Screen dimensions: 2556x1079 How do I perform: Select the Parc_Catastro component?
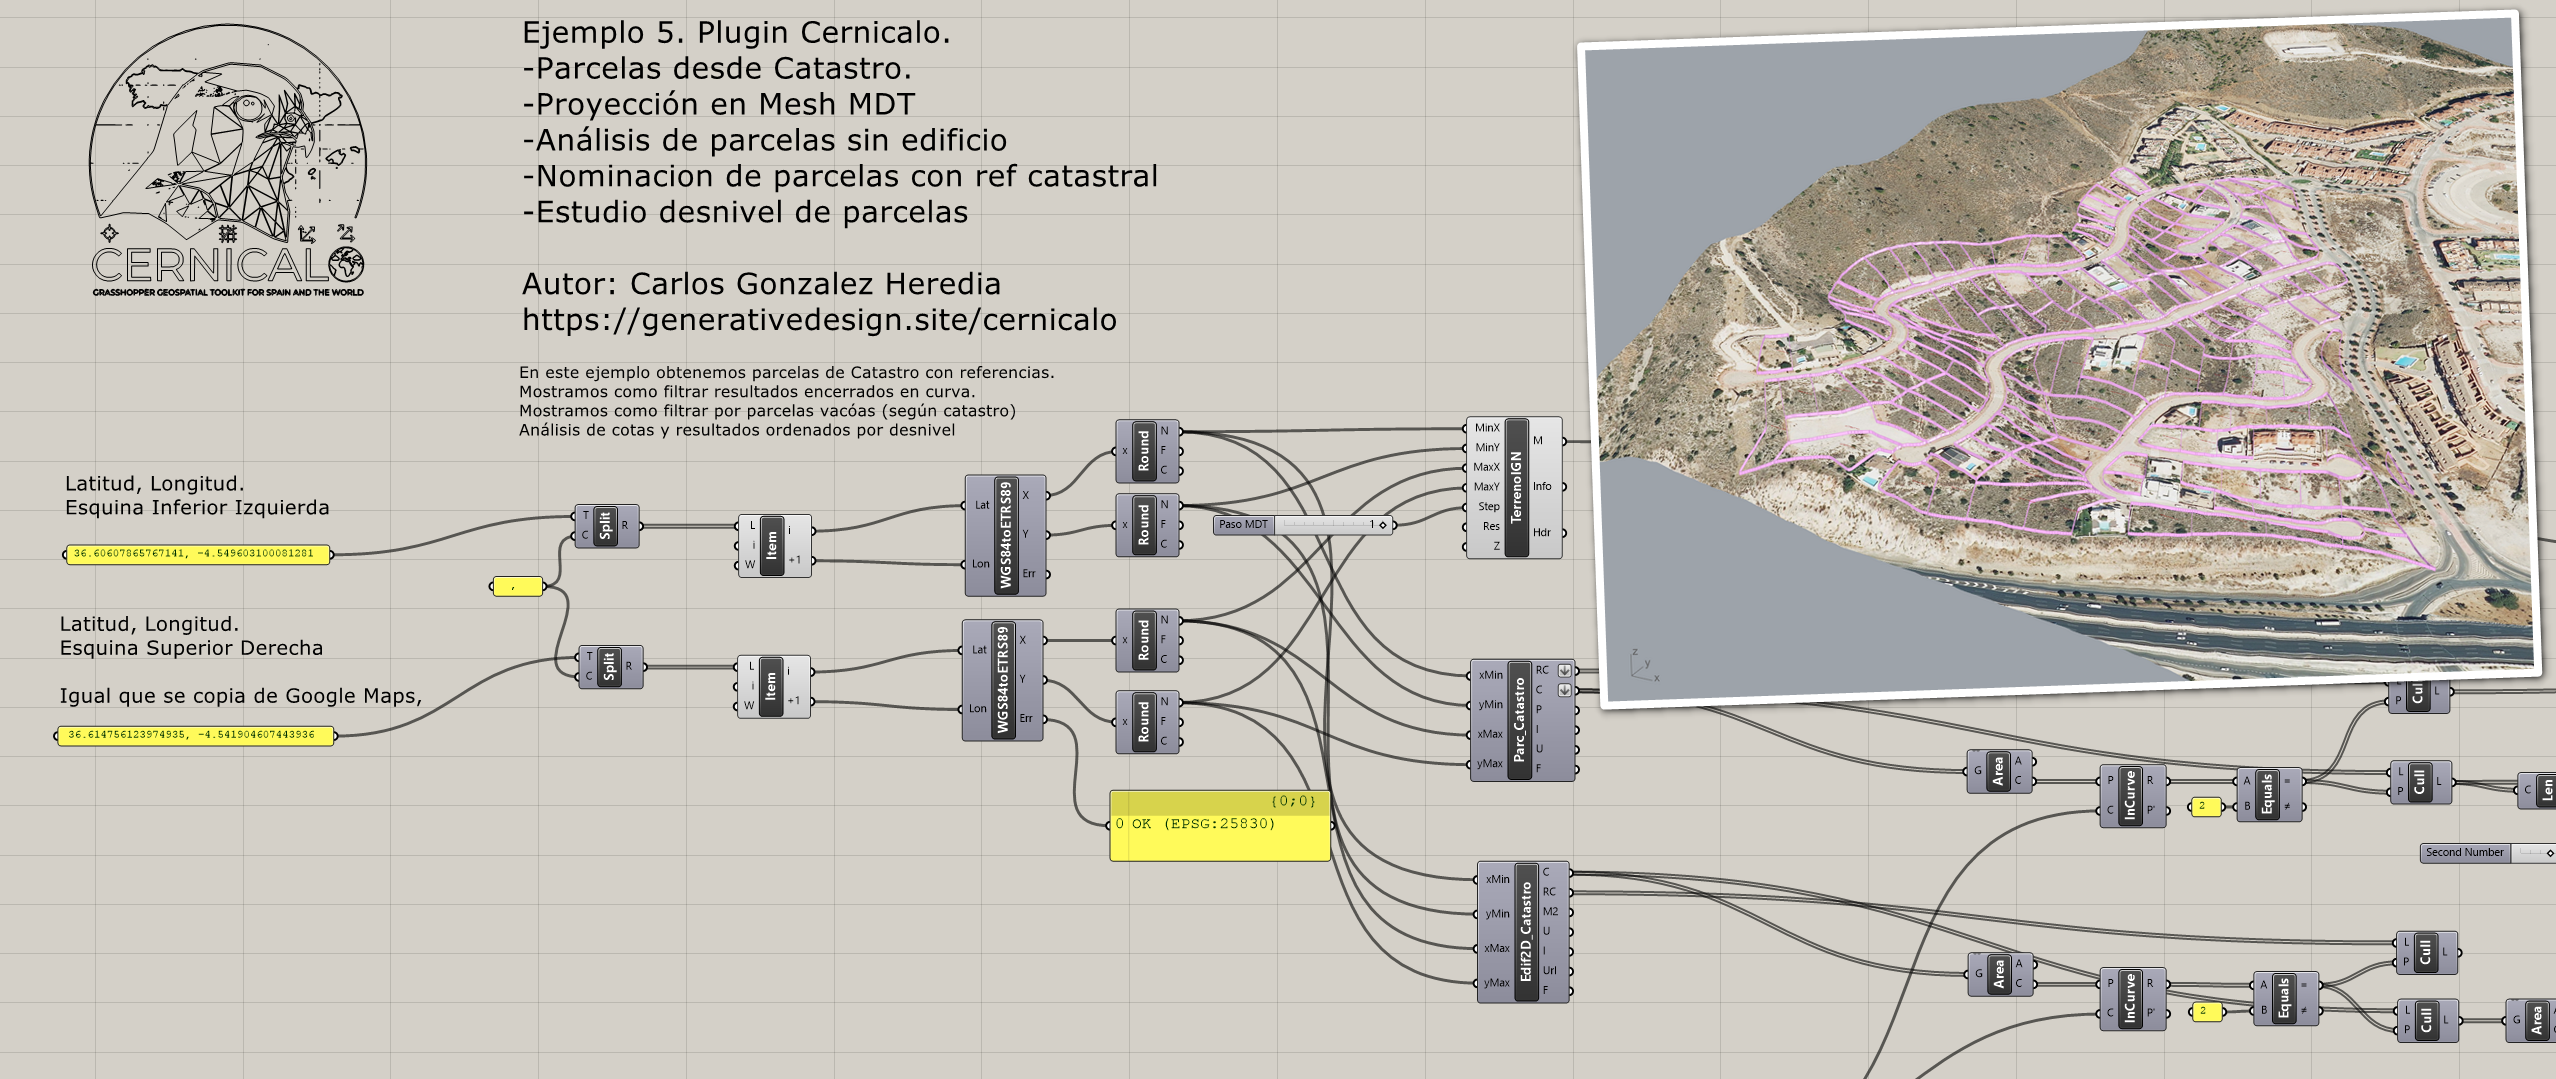(1522, 719)
